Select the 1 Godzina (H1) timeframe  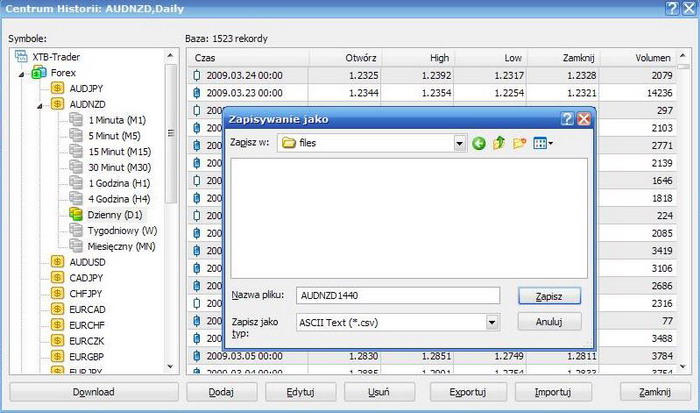[x=119, y=183]
